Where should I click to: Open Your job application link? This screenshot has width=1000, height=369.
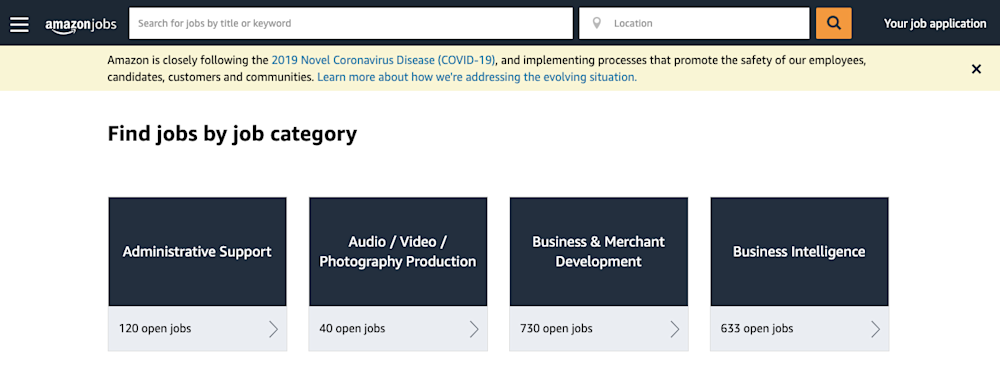click(x=935, y=24)
